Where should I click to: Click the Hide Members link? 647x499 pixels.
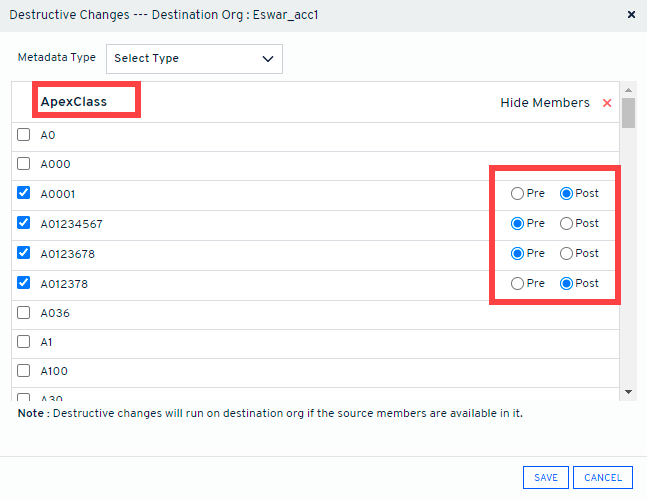point(544,103)
